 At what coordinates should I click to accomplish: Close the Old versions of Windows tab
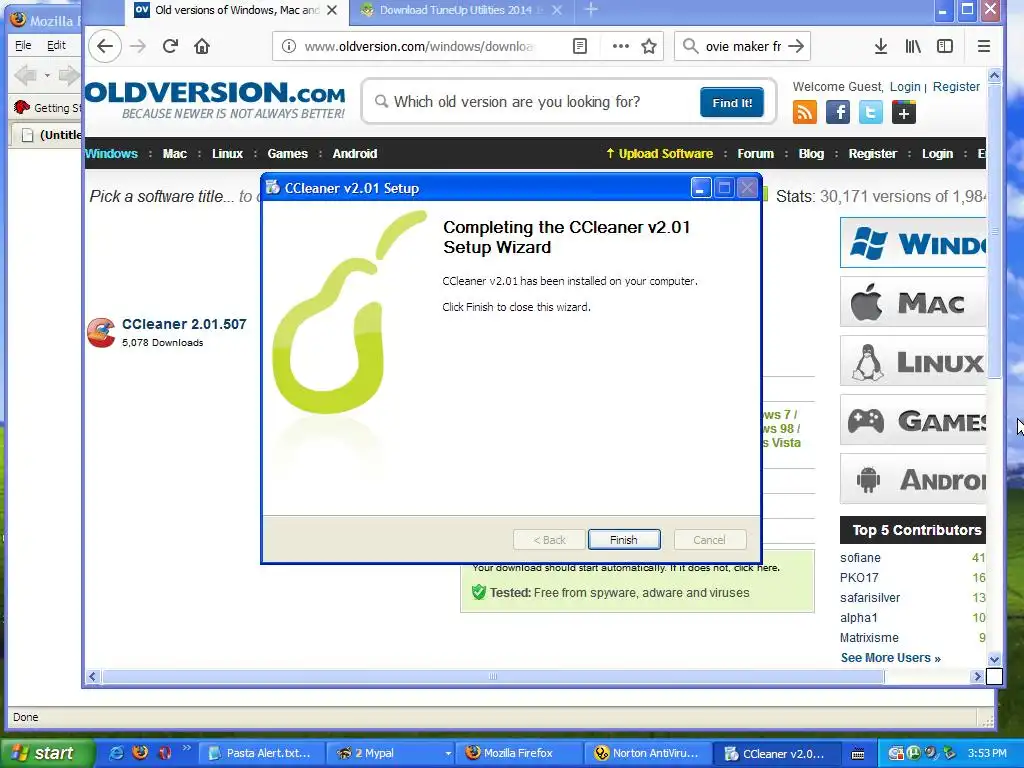(332, 10)
